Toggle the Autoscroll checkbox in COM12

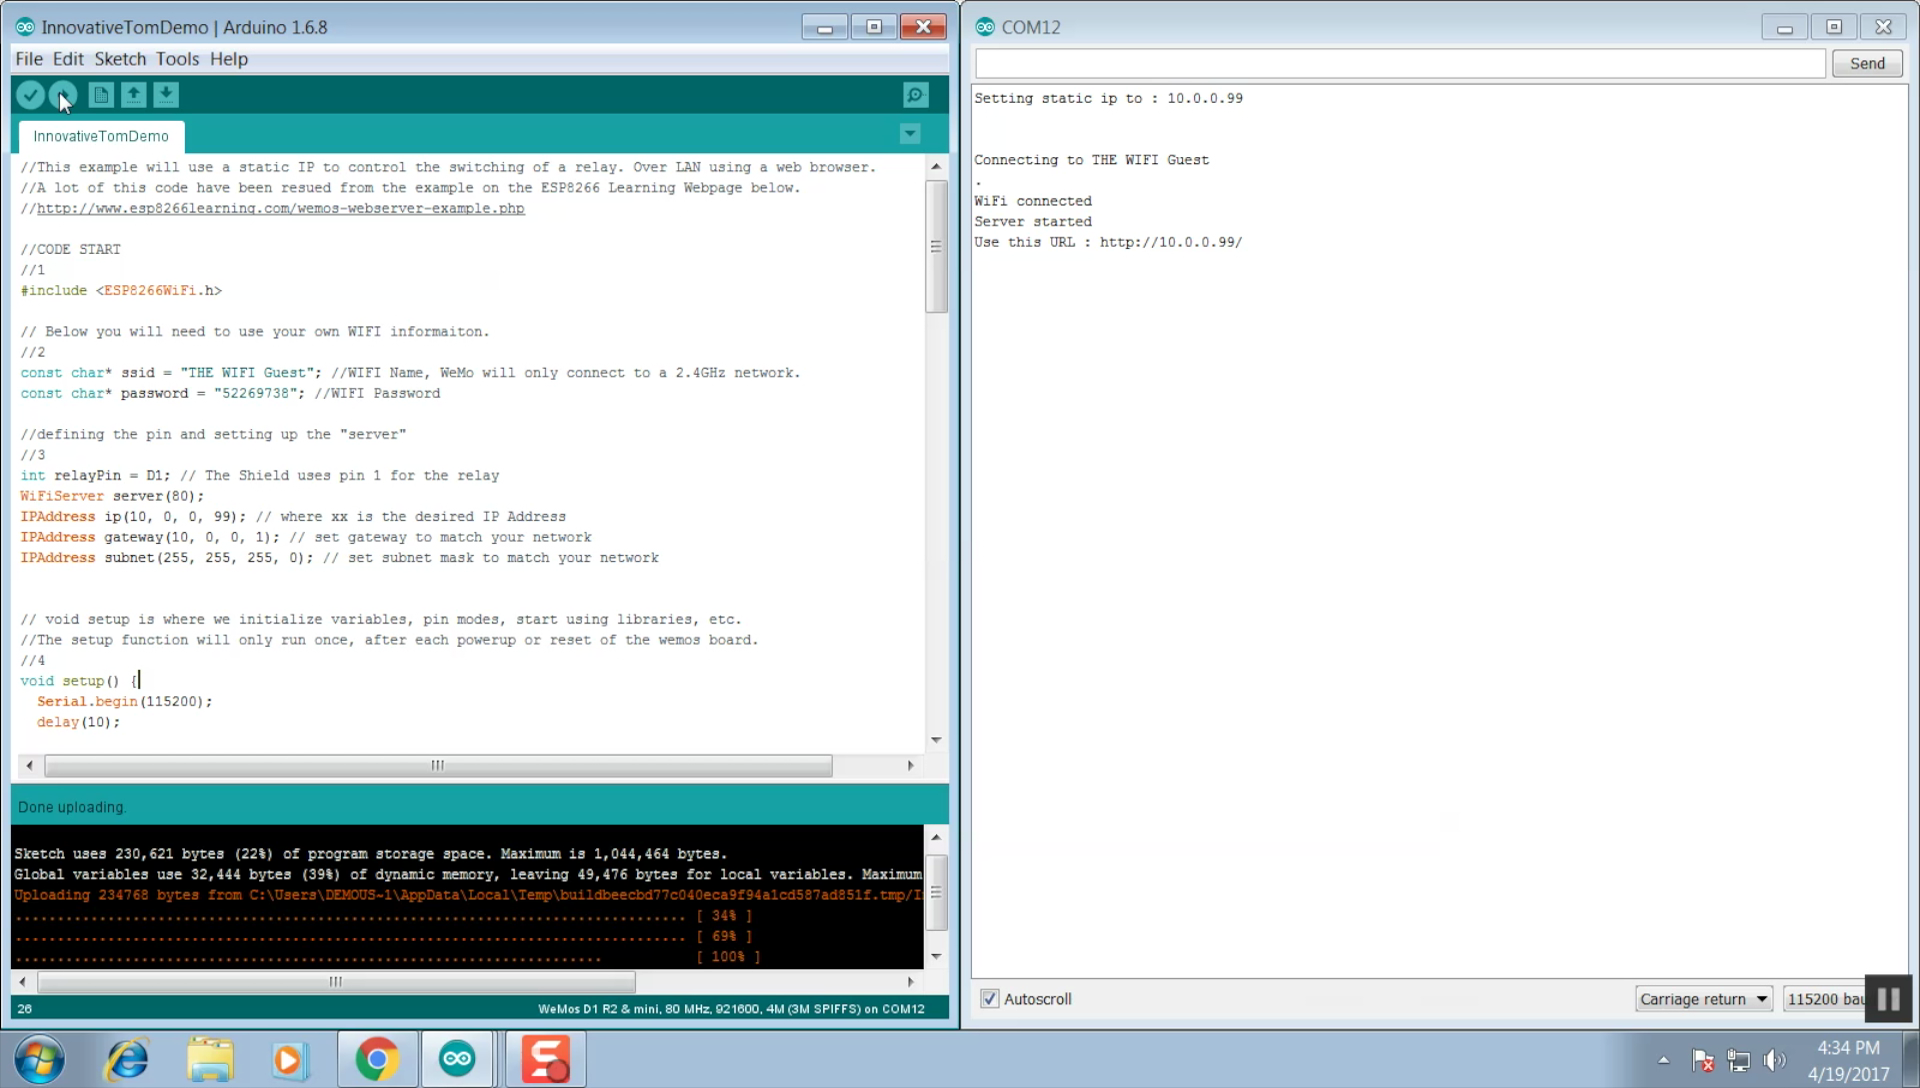[x=988, y=998]
